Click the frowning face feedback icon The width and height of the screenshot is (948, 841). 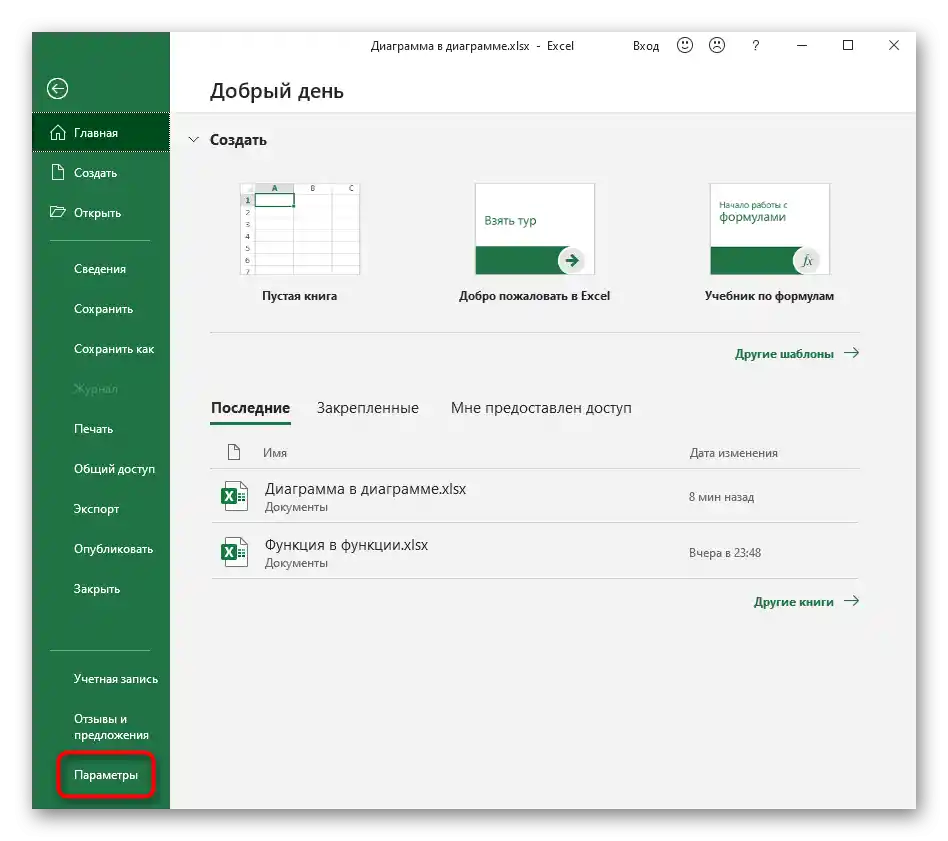coord(716,45)
